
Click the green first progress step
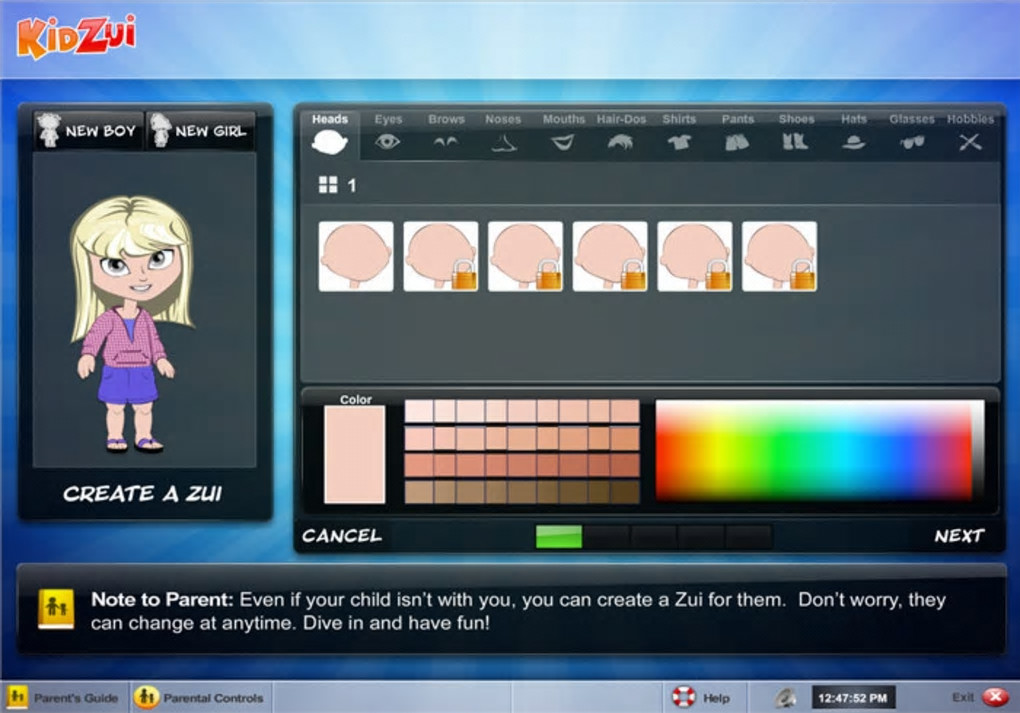(559, 537)
